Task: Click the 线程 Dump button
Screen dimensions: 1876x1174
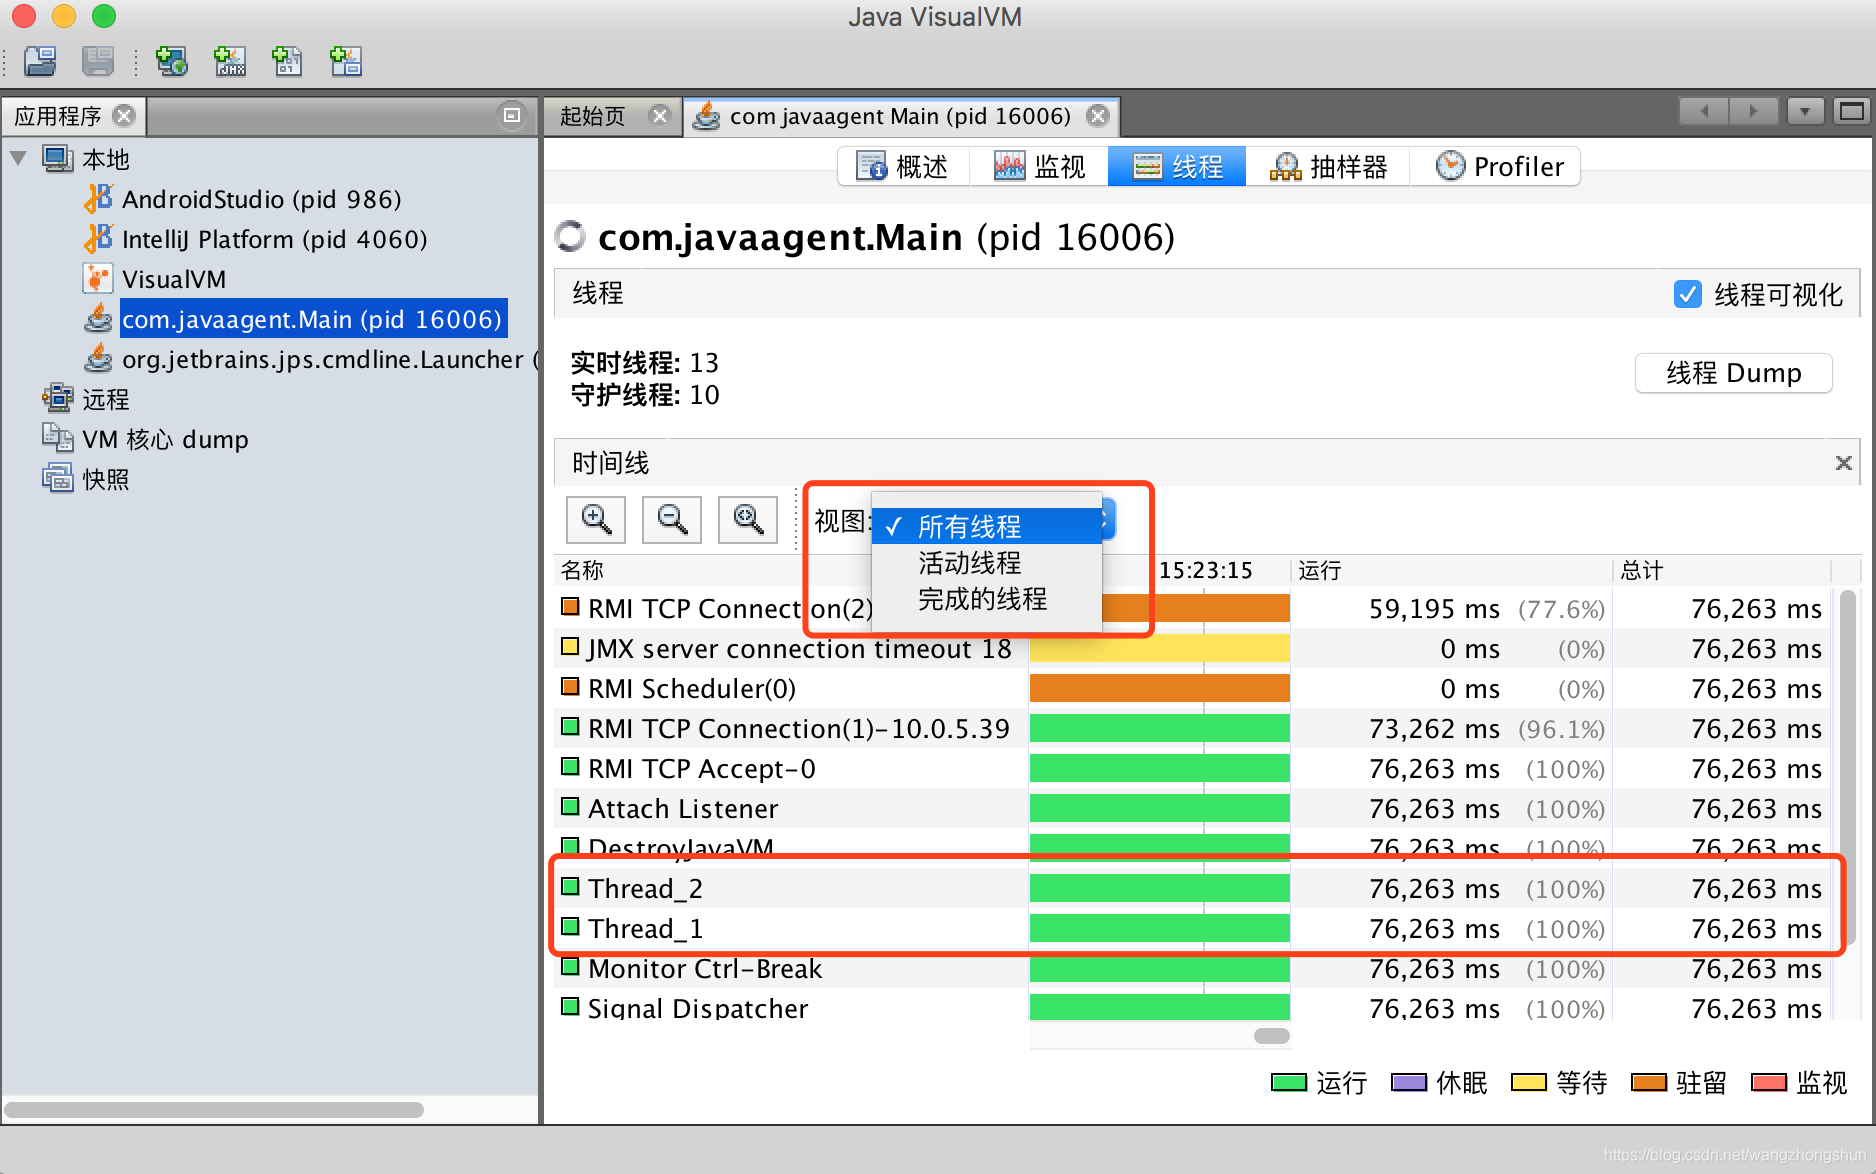Action: [1734, 373]
